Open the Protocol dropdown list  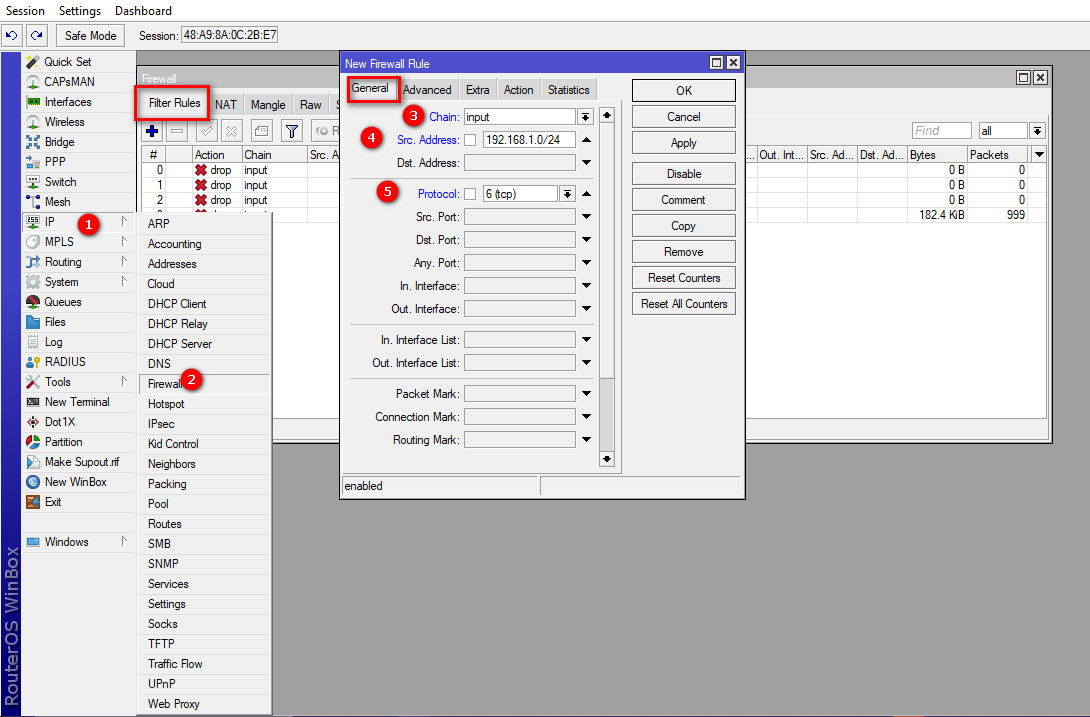pyautogui.click(x=567, y=194)
